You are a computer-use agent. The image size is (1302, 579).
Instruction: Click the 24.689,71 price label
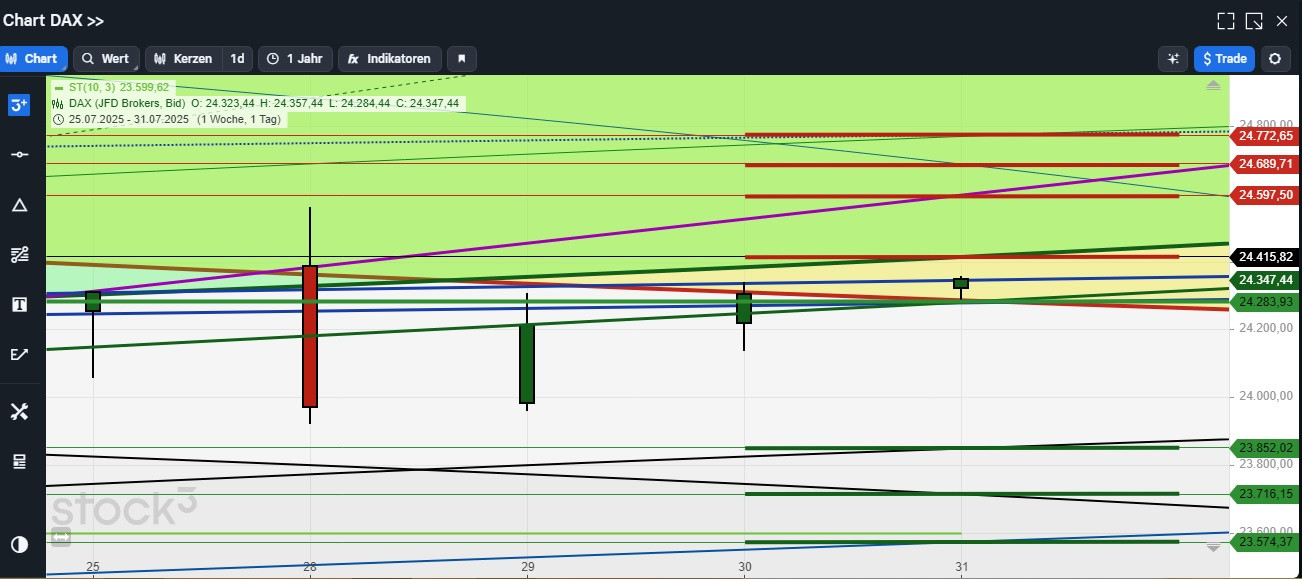point(1265,164)
